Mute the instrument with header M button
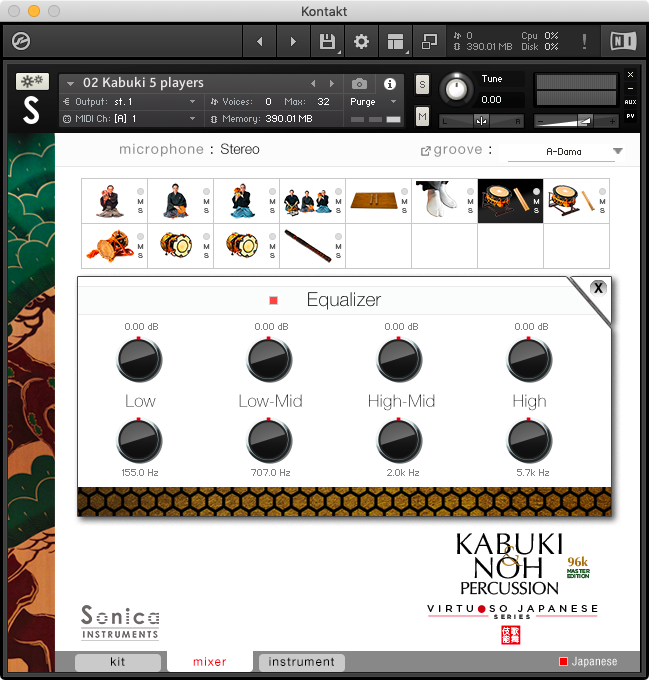 [x=422, y=116]
